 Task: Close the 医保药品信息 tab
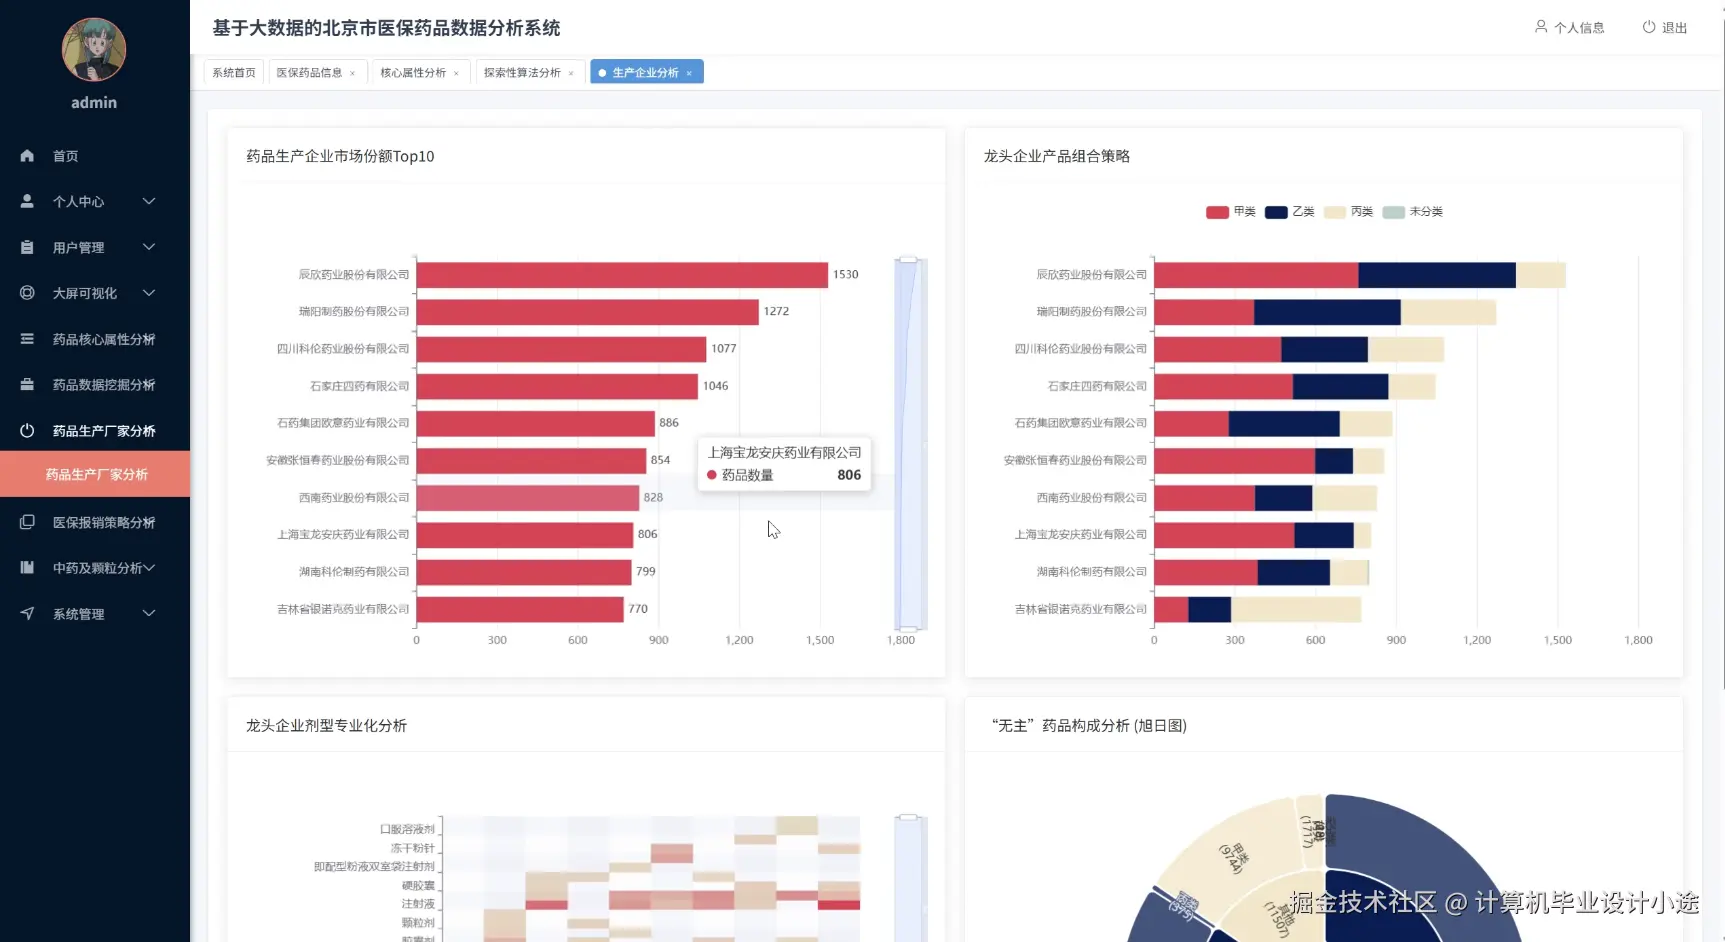coord(353,73)
